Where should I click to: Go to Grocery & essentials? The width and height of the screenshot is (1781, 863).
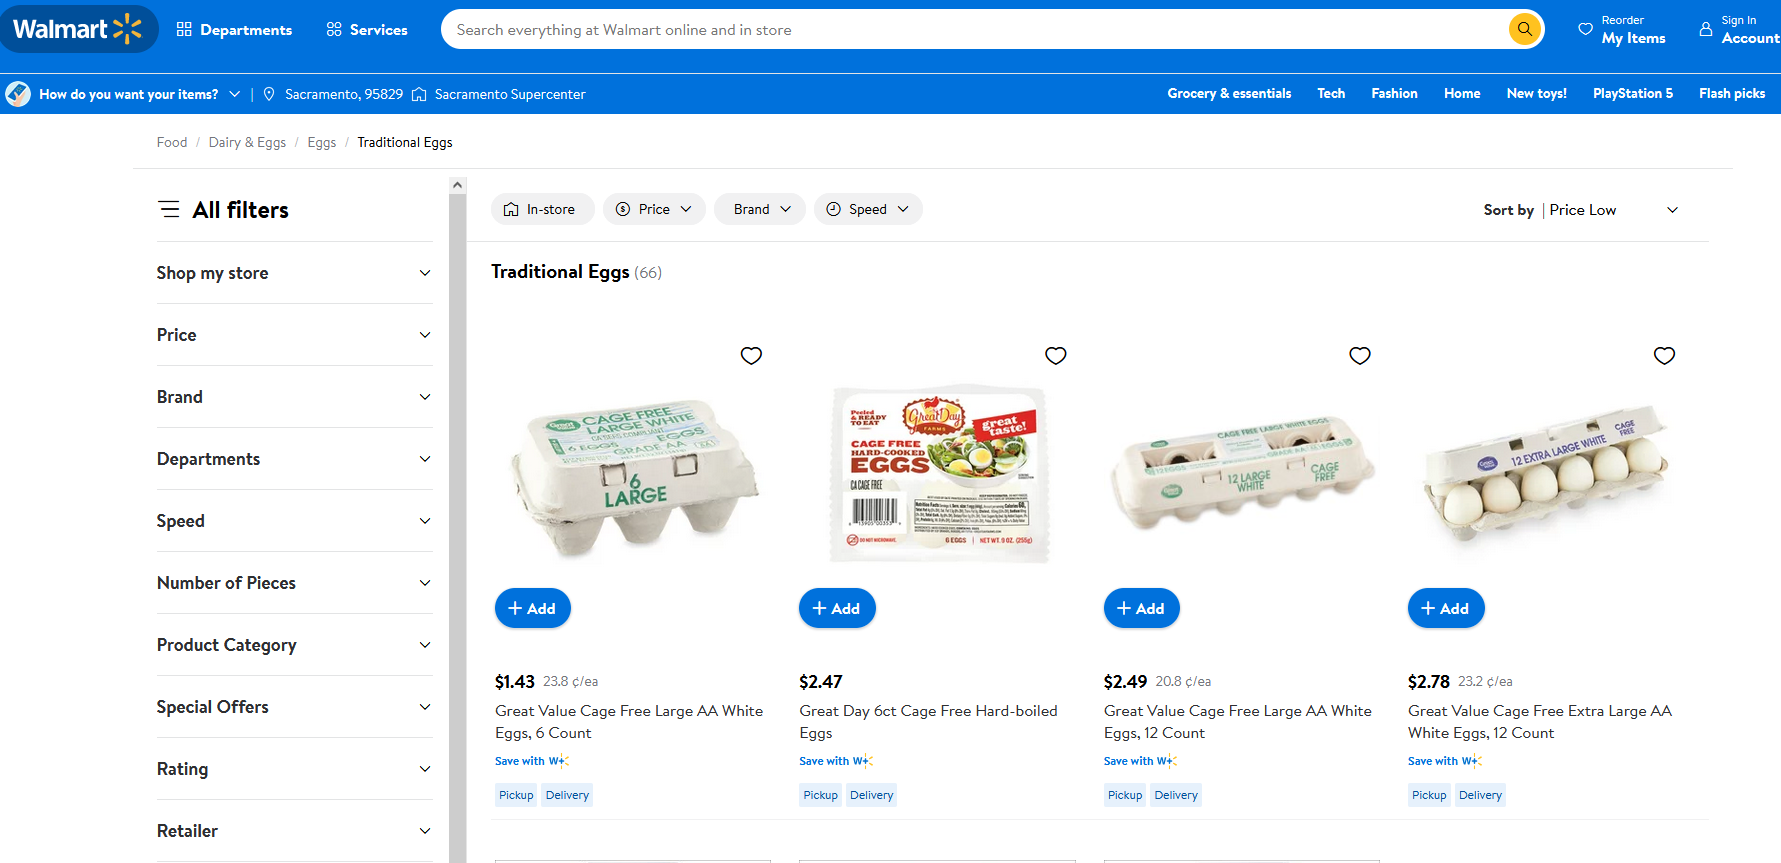click(1229, 93)
